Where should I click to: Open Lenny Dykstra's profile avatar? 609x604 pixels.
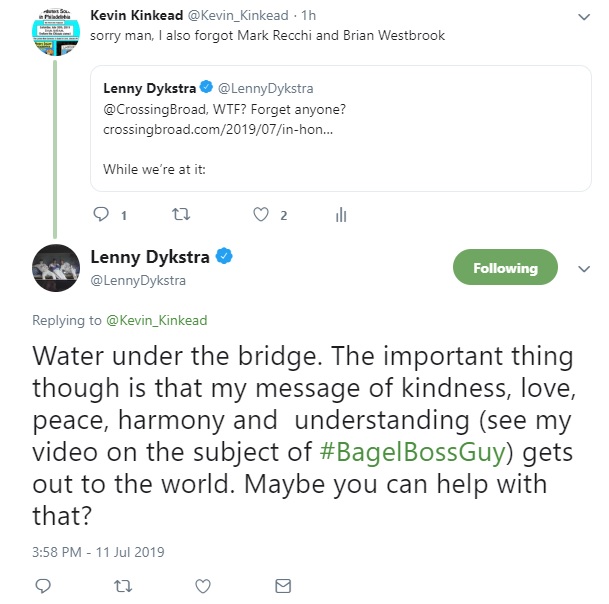pyautogui.click(x=56, y=267)
